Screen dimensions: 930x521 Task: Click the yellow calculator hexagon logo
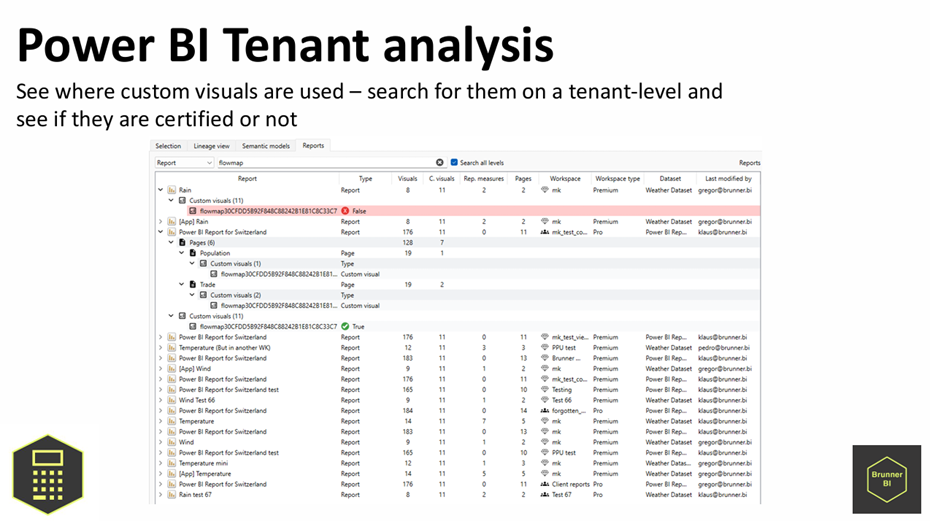pos(48,475)
